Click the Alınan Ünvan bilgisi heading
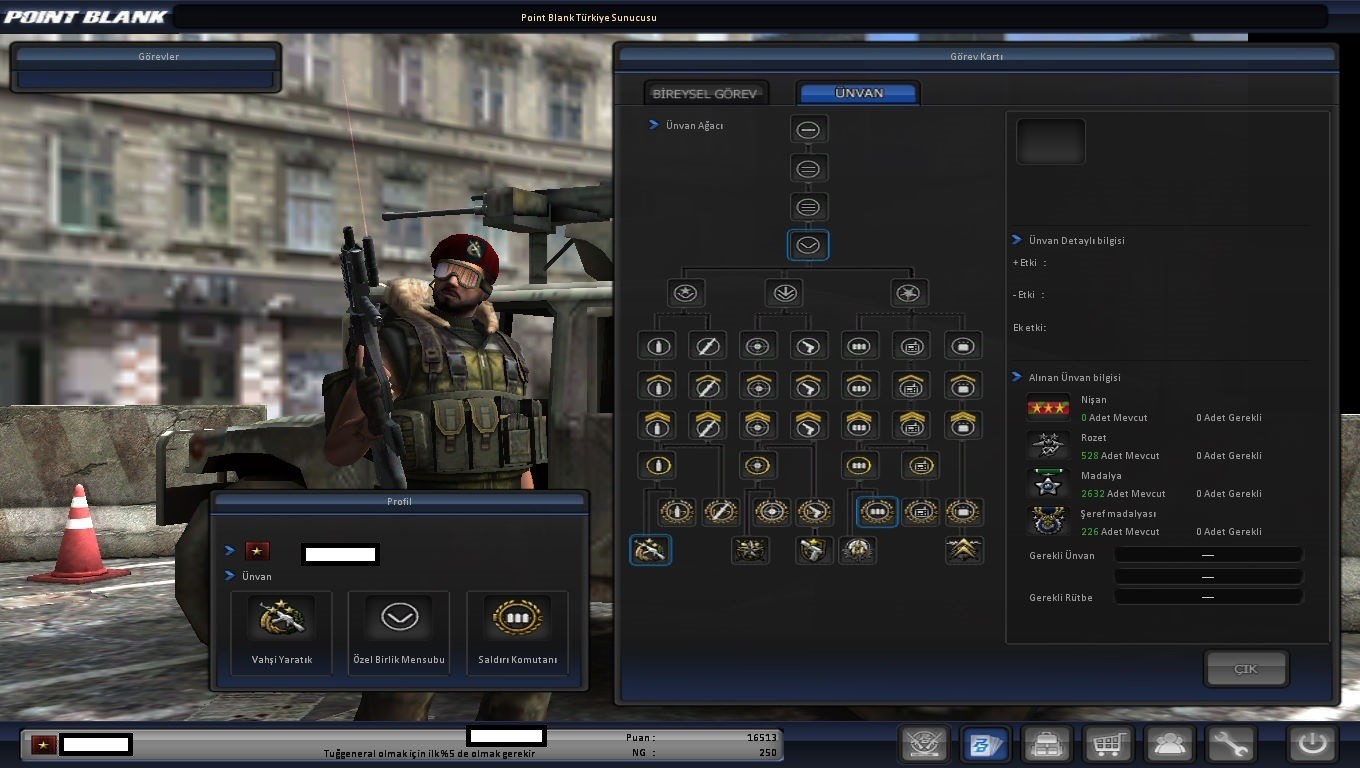This screenshot has height=768, width=1360. point(1075,378)
